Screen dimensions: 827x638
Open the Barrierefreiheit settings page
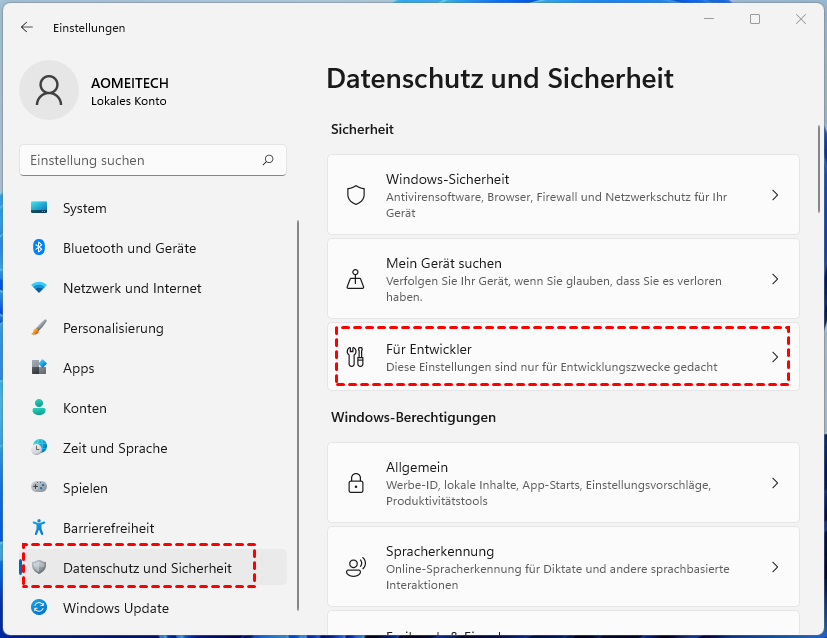click(108, 528)
